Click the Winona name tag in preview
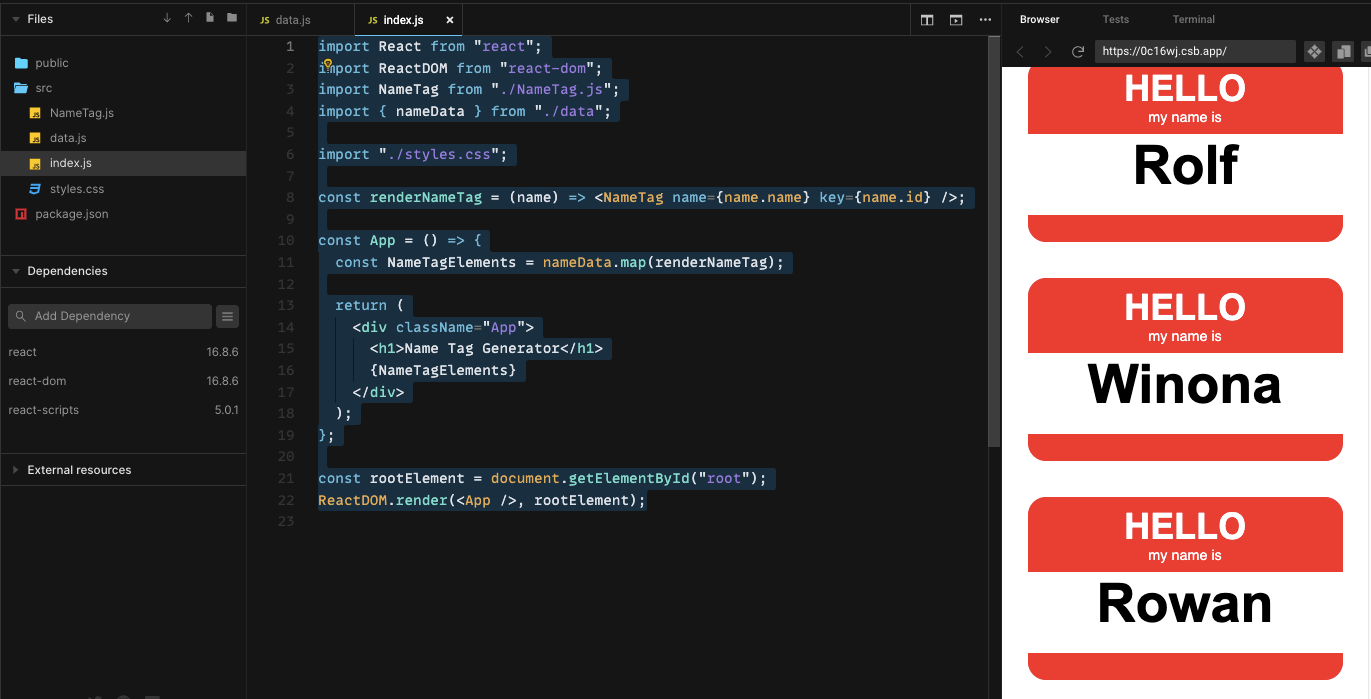This screenshot has width=1371, height=699. (1185, 369)
